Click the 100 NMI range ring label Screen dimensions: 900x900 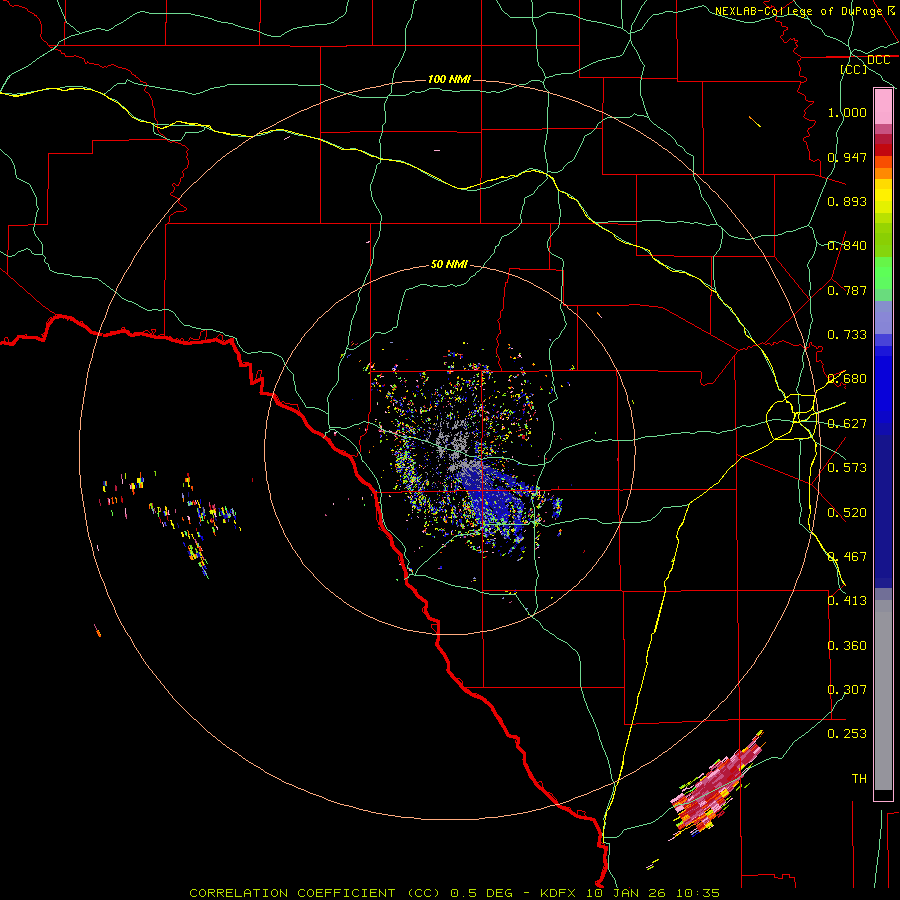(x=449, y=79)
